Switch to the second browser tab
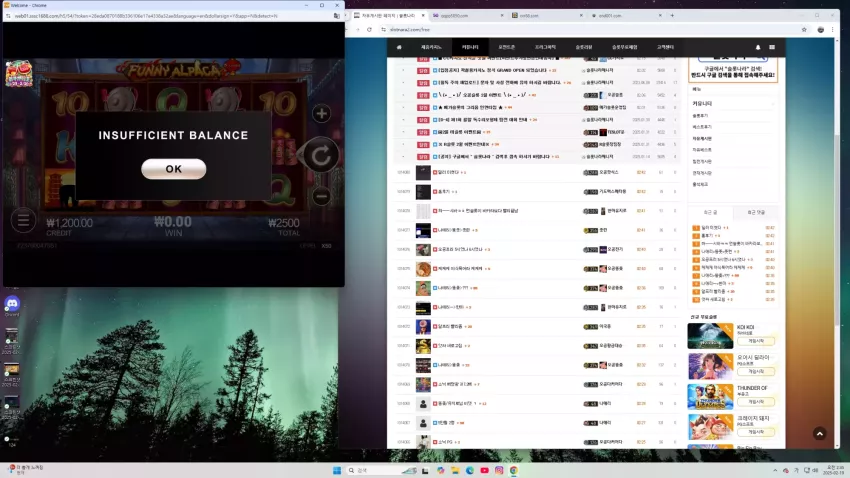 (x=468, y=16)
